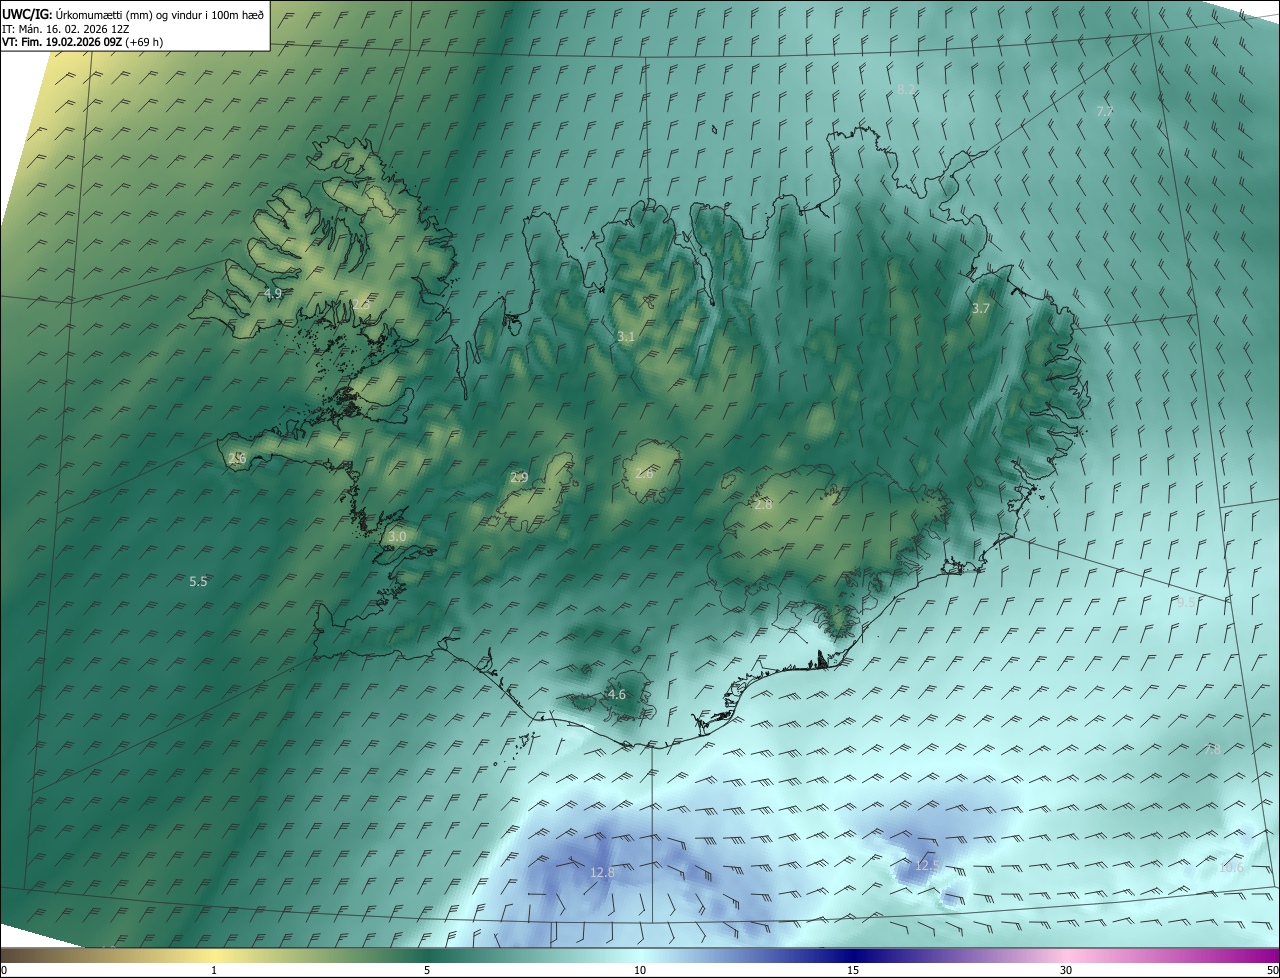The height and width of the screenshot is (978, 1280).
Task: Click the valid time 'VT: Fim. 19.02.2026 09Z (+69 h)'
Action: tap(82, 41)
